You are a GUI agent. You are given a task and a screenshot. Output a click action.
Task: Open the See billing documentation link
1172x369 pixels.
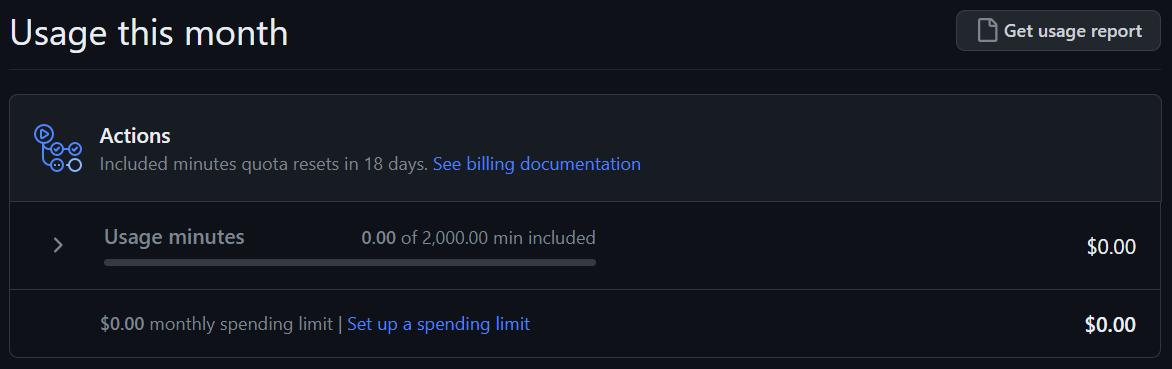(x=537, y=164)
